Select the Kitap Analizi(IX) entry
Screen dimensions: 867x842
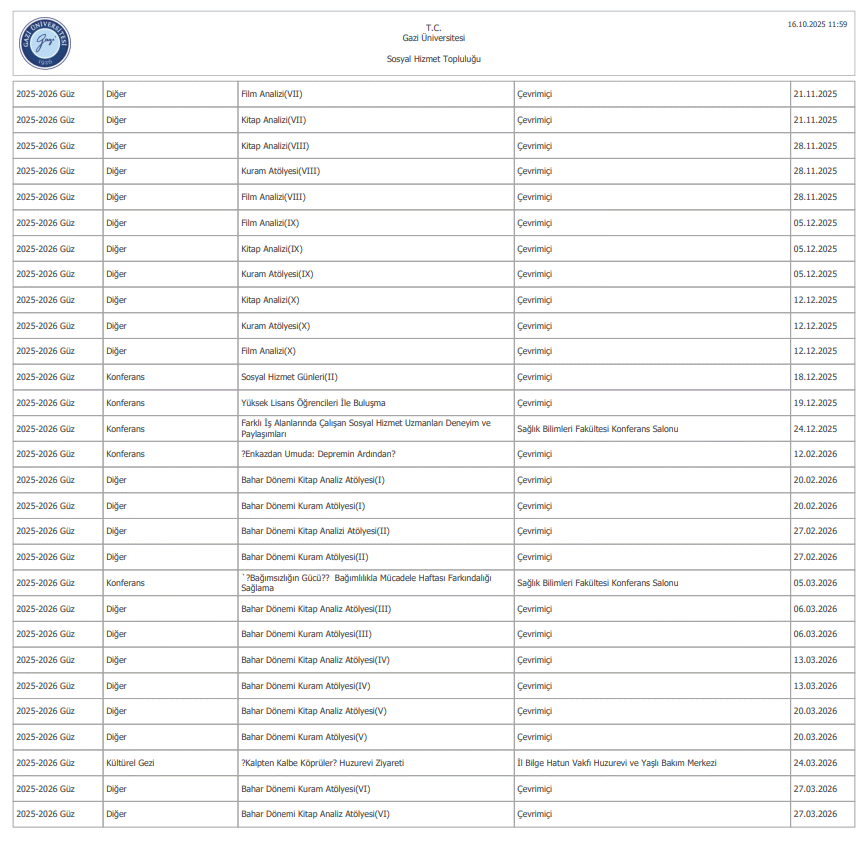pyautogui.click(x=271, y=249)
